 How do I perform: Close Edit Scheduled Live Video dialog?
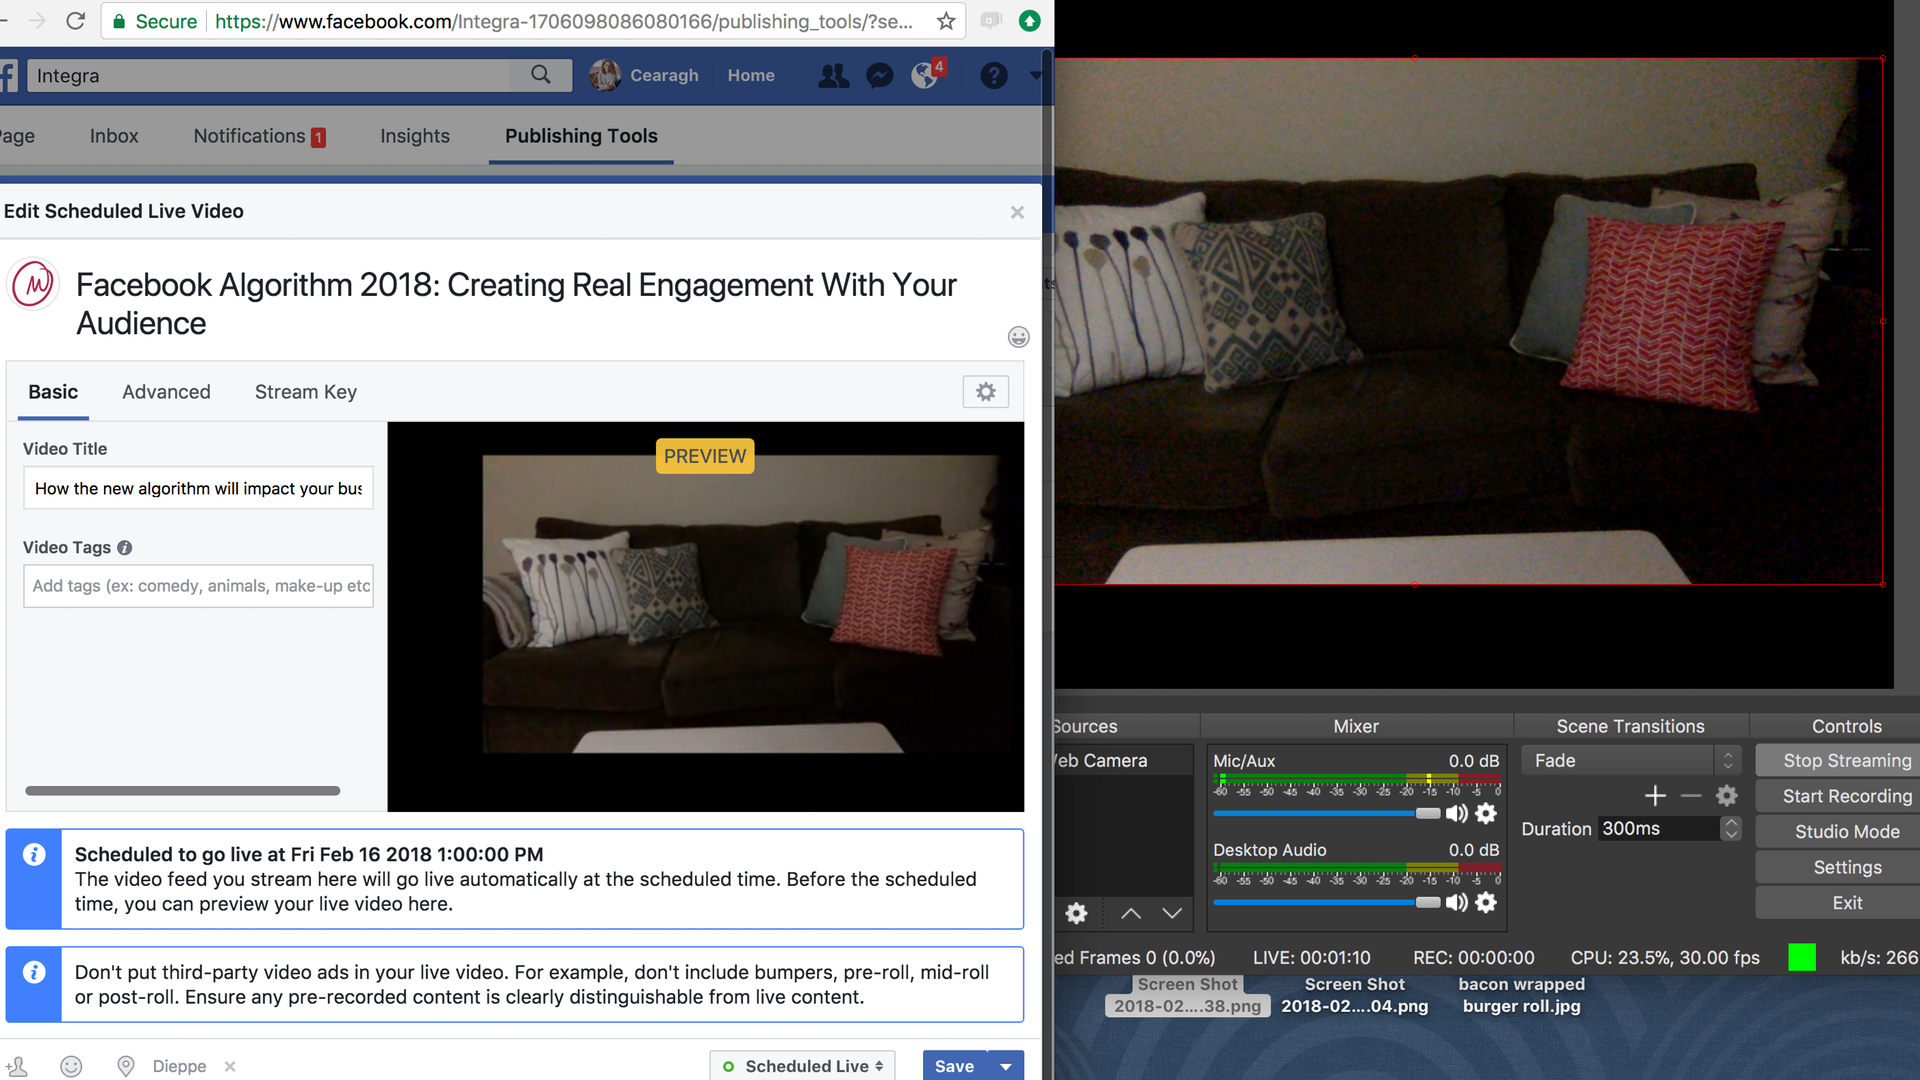coord(1017,212)
